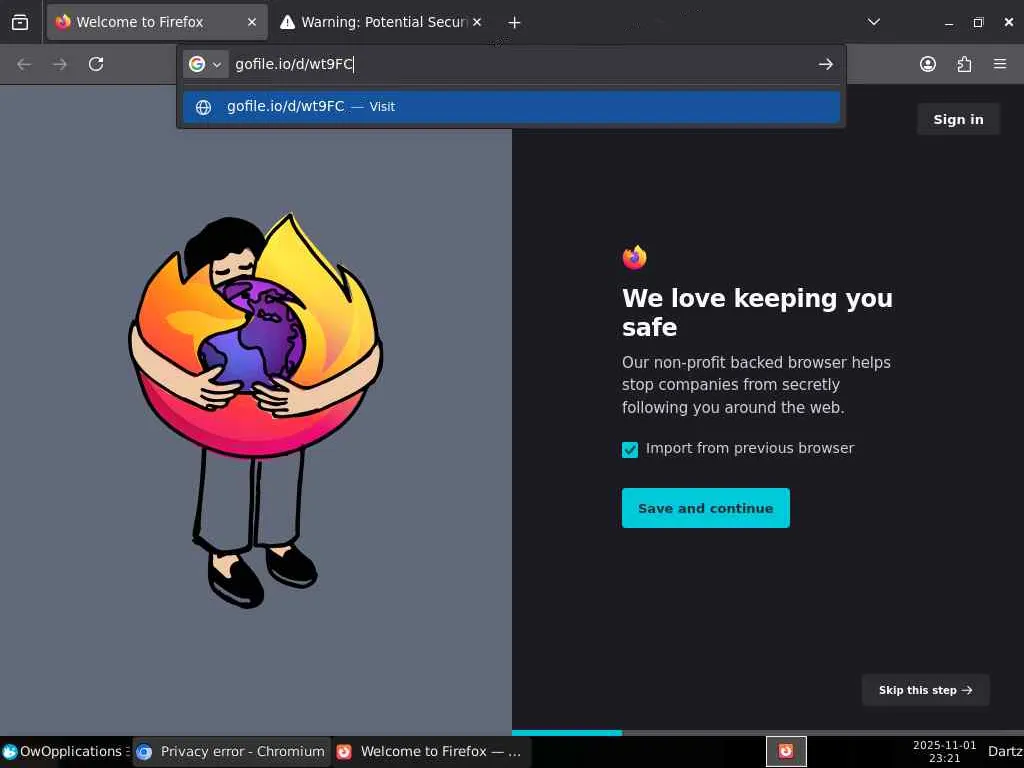Click the 'We love keeping you safe' heading
Image resolution: width=1024 pixels, height=768 pixels.
pyautogui.click(x=757, y=312)
